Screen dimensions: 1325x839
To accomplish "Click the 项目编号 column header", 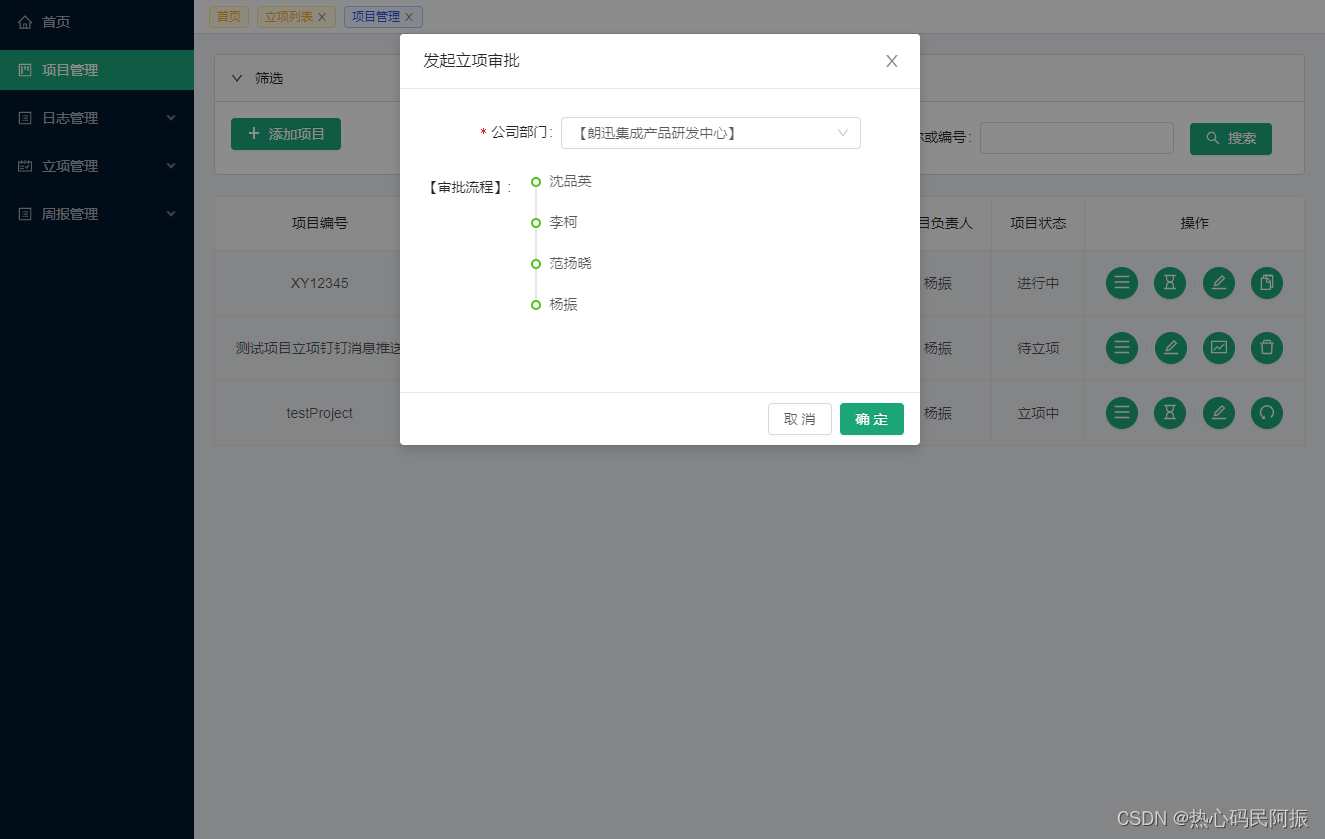I will coord(320,223).
